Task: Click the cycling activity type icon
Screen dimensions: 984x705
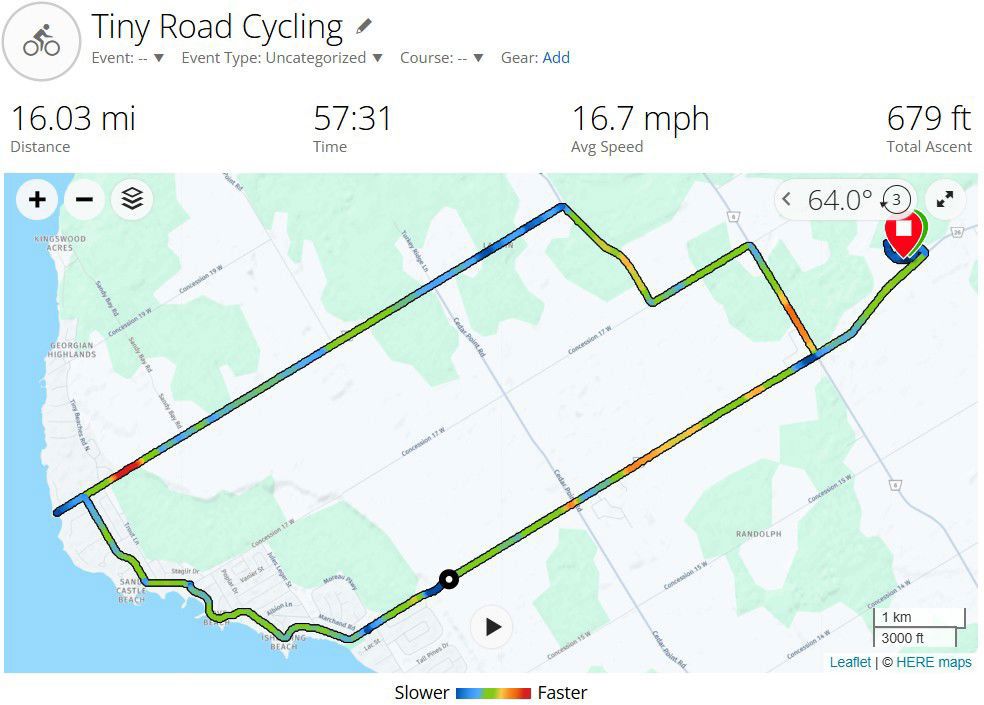Action: tap(41, 41)
